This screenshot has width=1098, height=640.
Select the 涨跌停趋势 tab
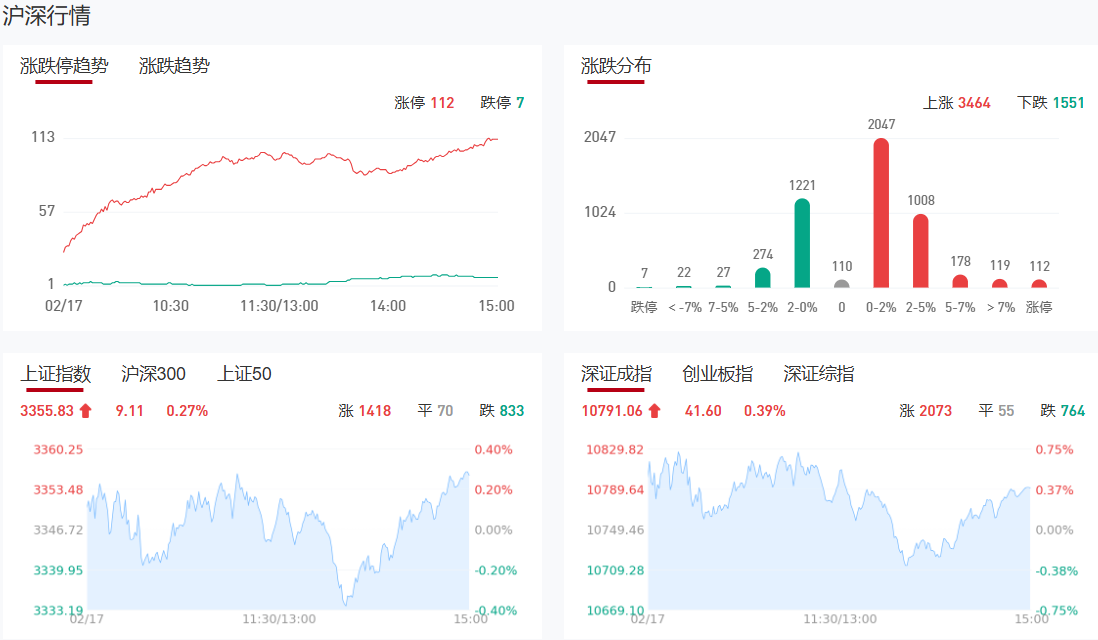64,66
